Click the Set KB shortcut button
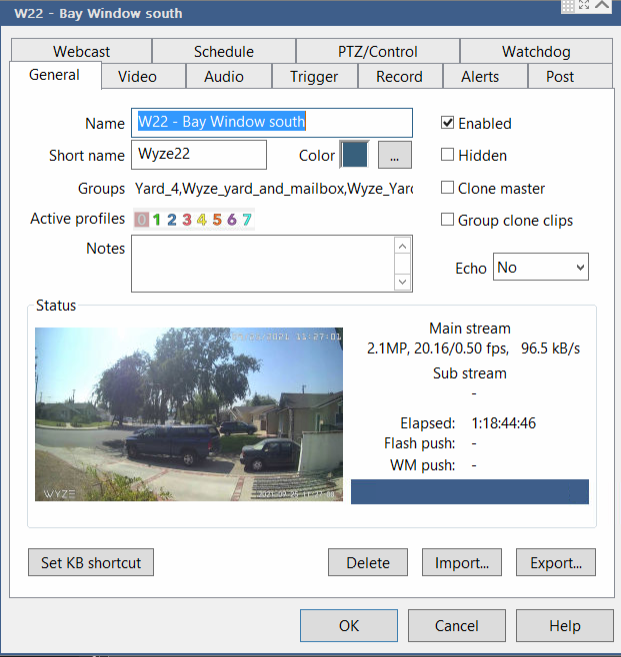Viewport: 621px width, 657px height. point(91,562)
